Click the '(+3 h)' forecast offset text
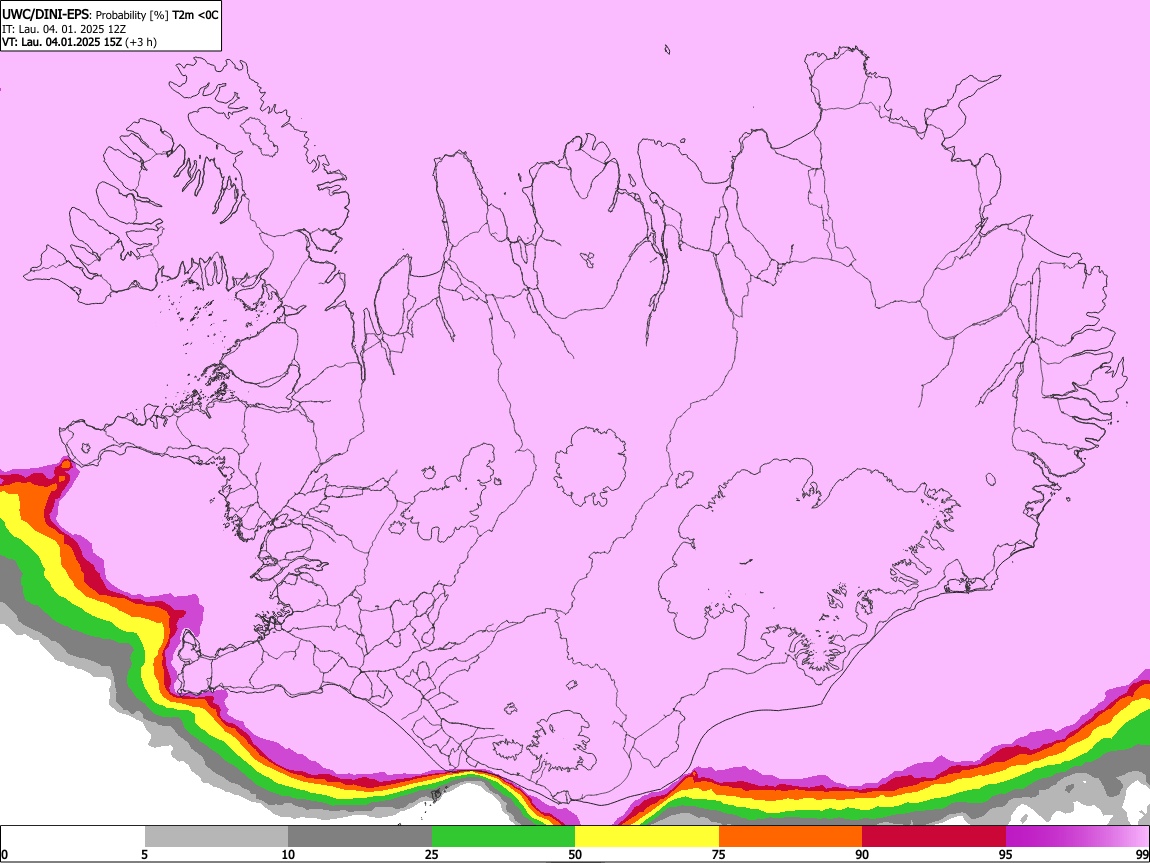This screenshot has width=1150, height=863. click(x=141, y=42)
